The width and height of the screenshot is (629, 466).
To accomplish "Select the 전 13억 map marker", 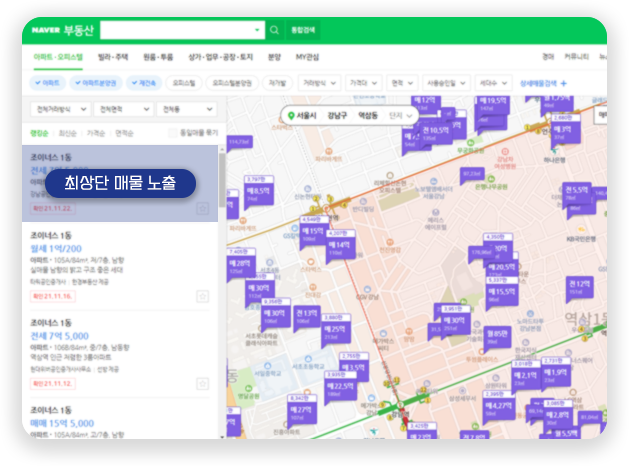I will [x=307, y=317].
